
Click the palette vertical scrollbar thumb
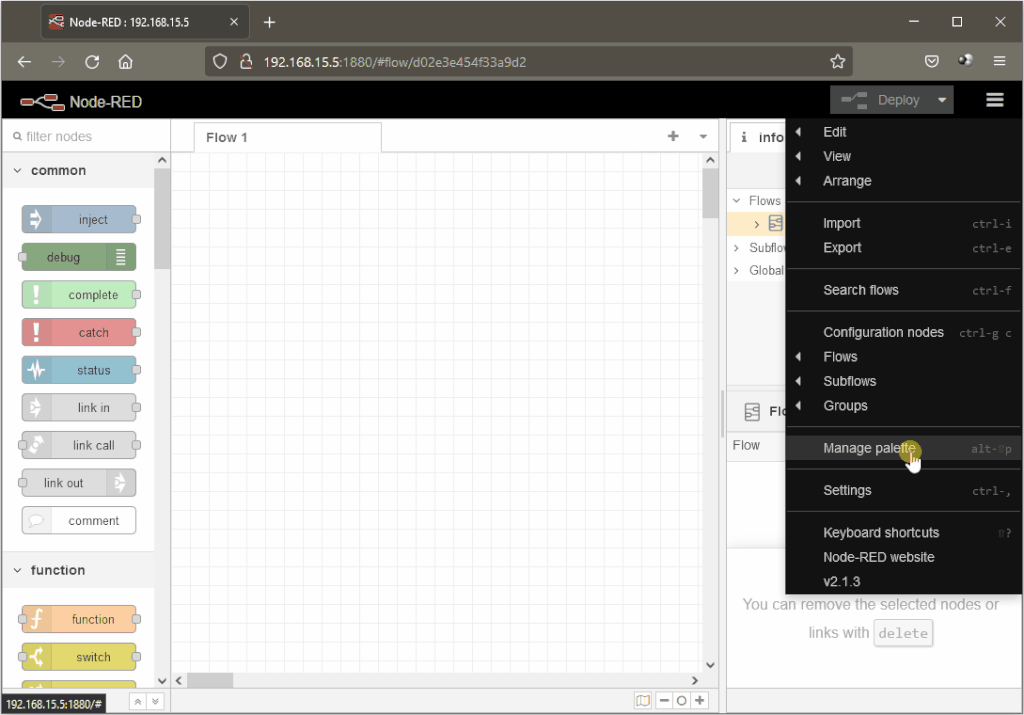(162, 218)
